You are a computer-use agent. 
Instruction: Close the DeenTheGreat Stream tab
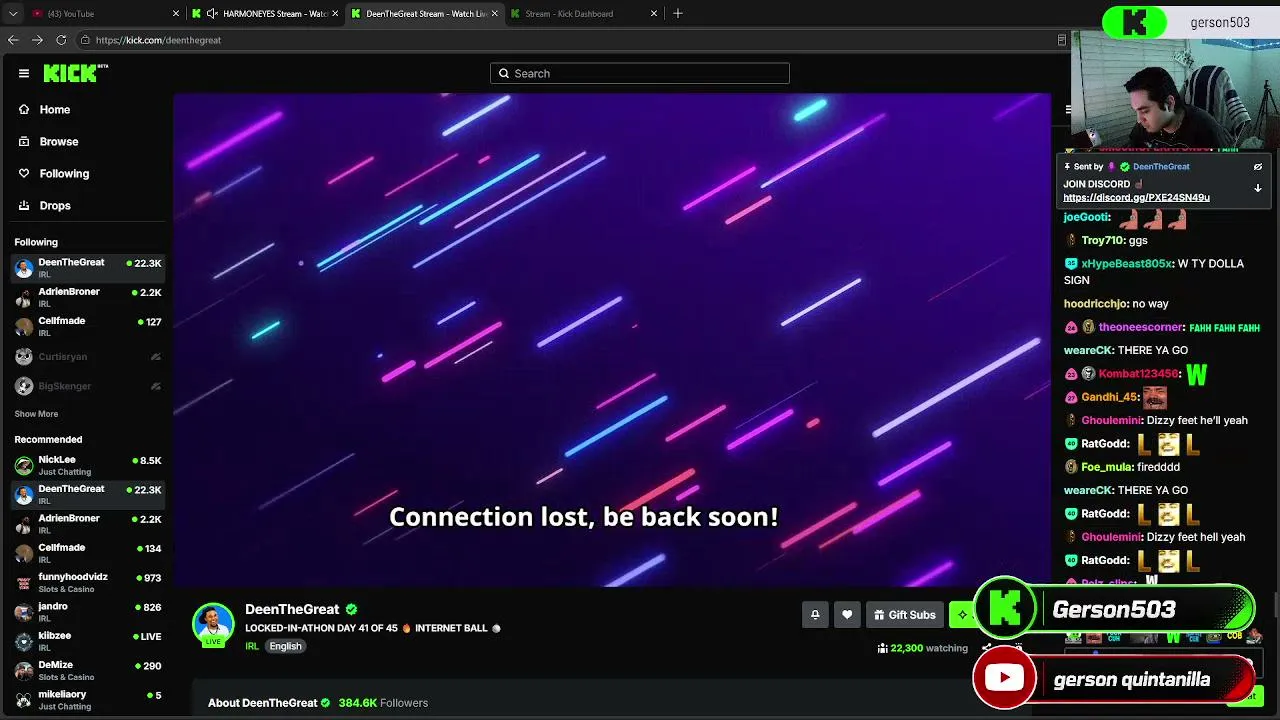pyautogui.click(x=494, y=13)
